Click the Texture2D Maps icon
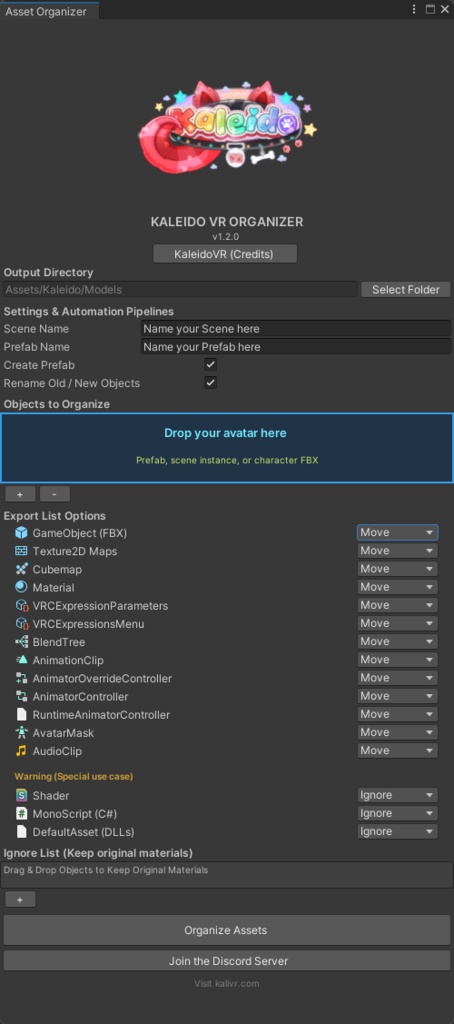This screenshot has width=454, height=1024. 22,551
